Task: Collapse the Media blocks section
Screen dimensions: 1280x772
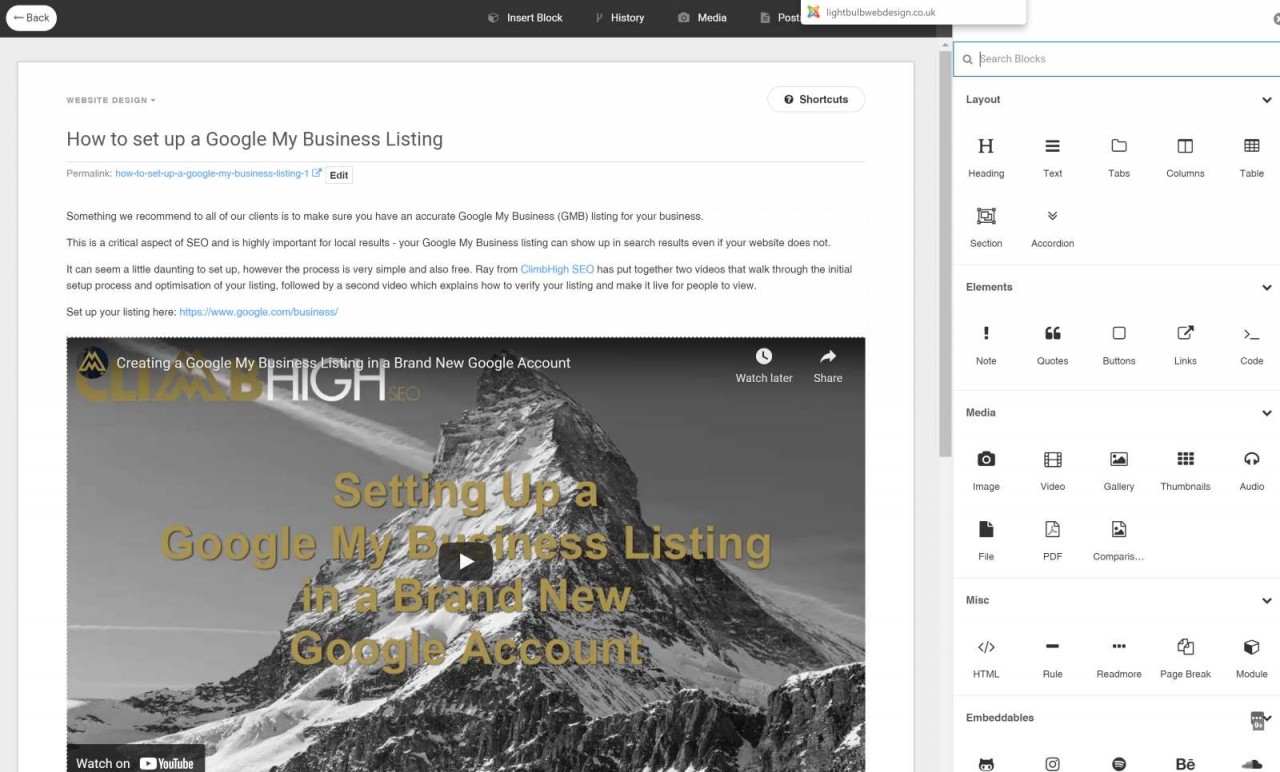Action: point(1266,412)
